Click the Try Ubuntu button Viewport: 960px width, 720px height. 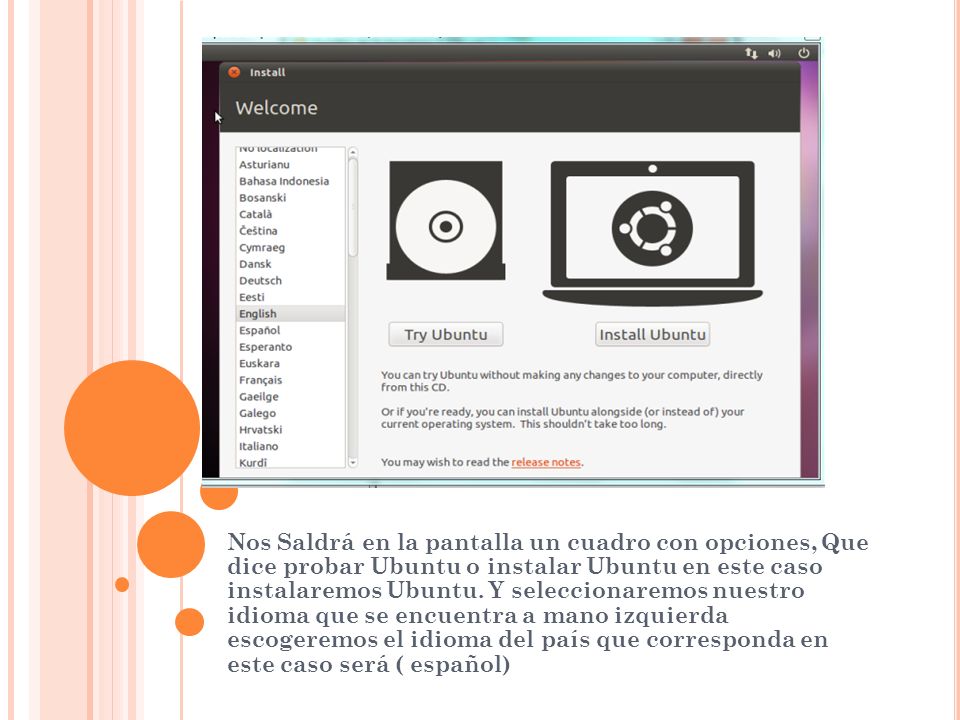[446, 334]
